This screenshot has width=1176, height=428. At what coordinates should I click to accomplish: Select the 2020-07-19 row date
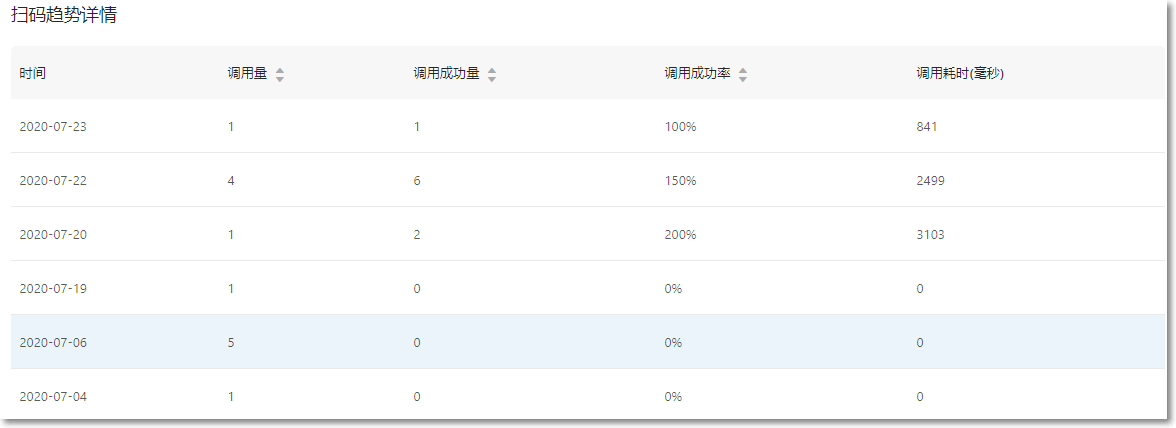point(53,289)
